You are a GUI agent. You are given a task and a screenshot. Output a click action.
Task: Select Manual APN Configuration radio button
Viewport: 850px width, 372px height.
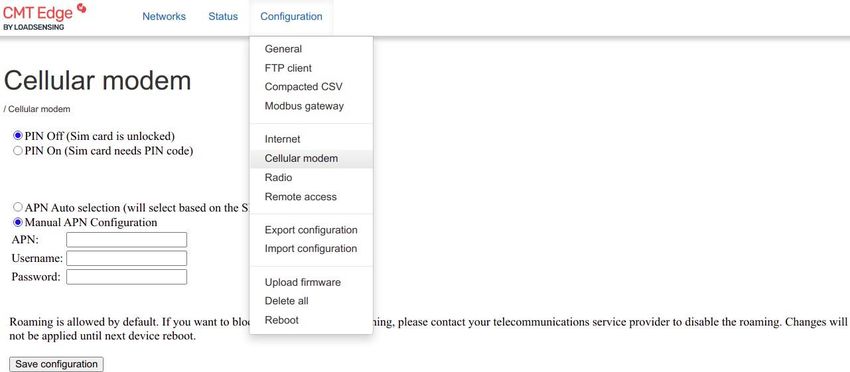click(x=18, y=222)
